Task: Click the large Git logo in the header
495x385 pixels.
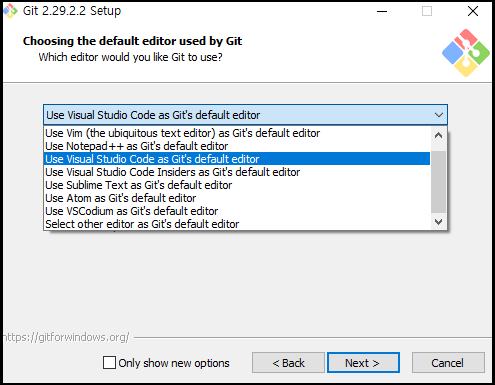Action: coord(466,53)
